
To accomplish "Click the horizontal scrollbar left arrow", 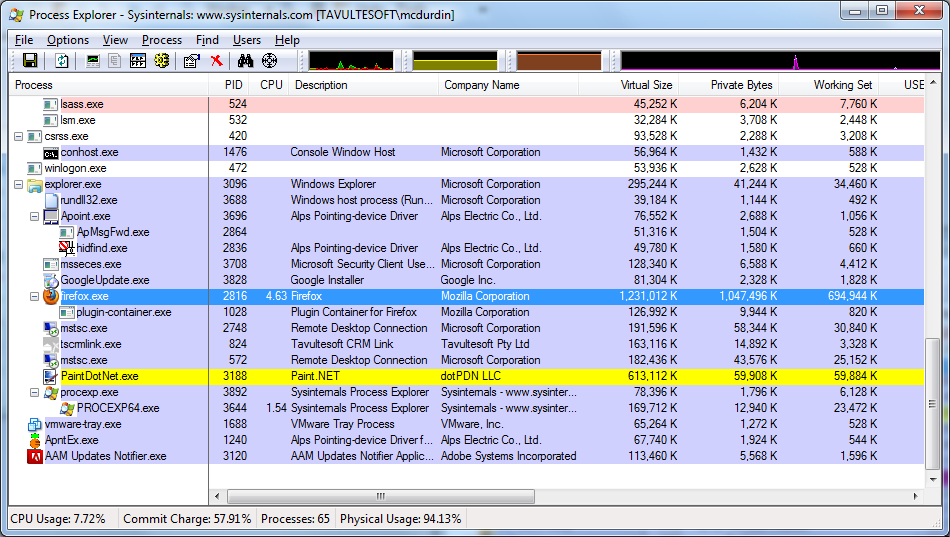I will pos(217,496).
